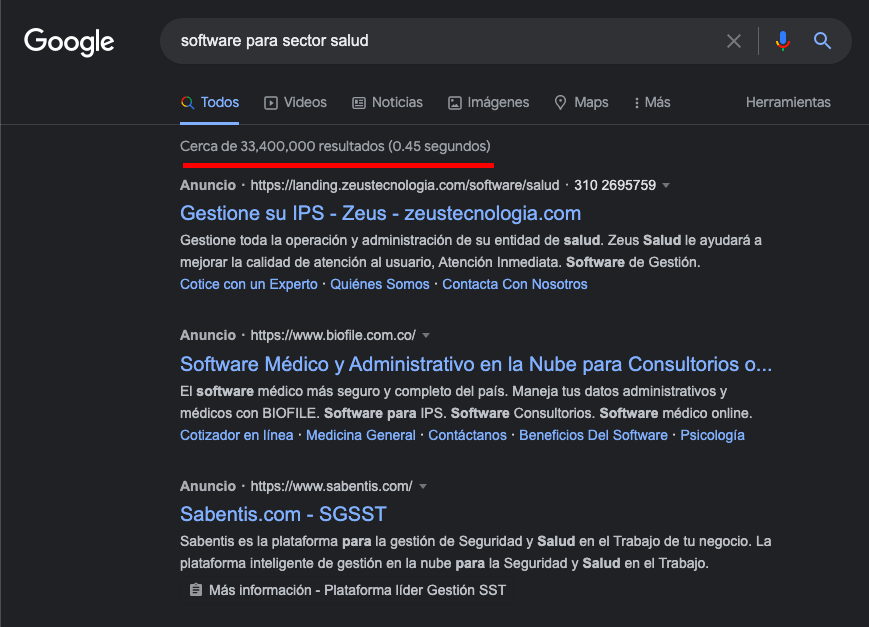Clear the search query with the X icon
Image resolution: width=869 pixels, height=627 pixels.
[x=734, y=41]
